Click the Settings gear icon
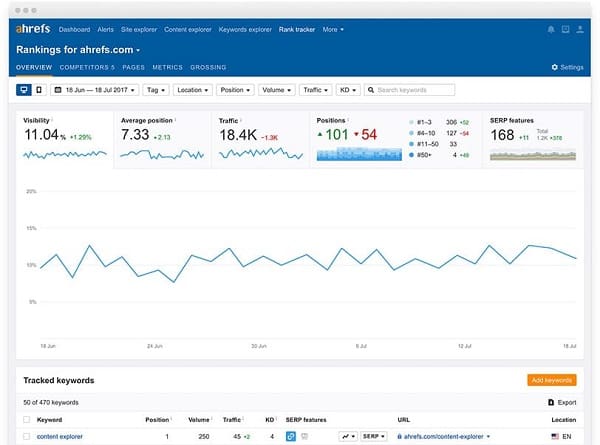This screenshot has height=445, width=600. point(554,67)
